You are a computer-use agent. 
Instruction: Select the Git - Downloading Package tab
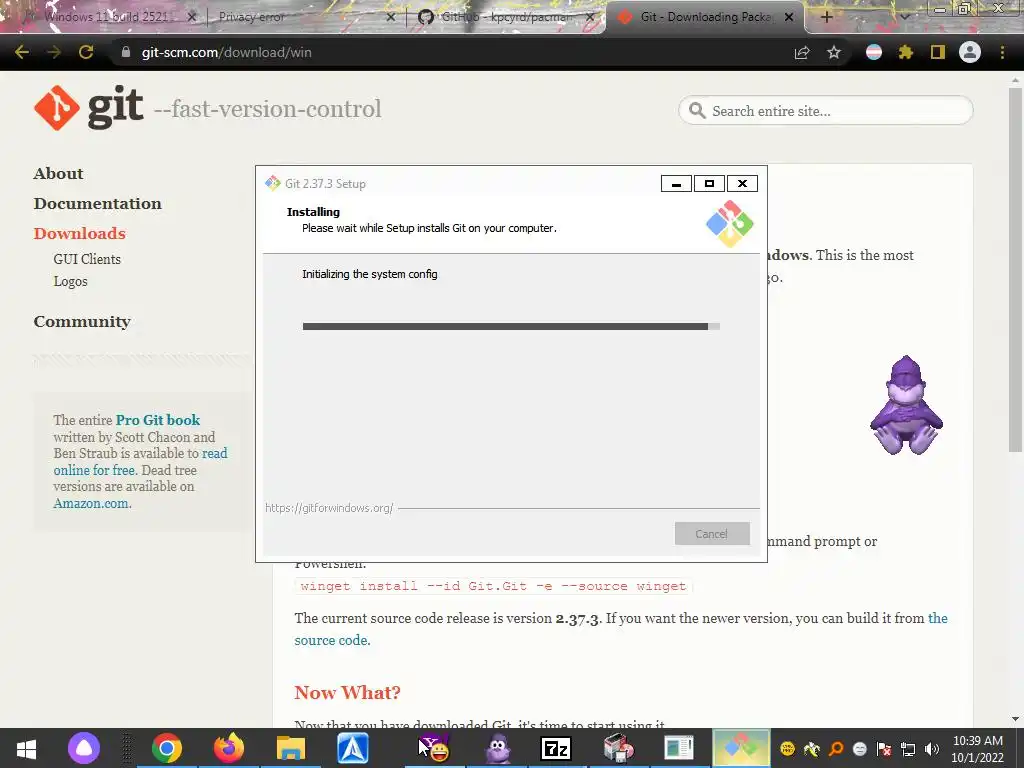click(705, 17)
